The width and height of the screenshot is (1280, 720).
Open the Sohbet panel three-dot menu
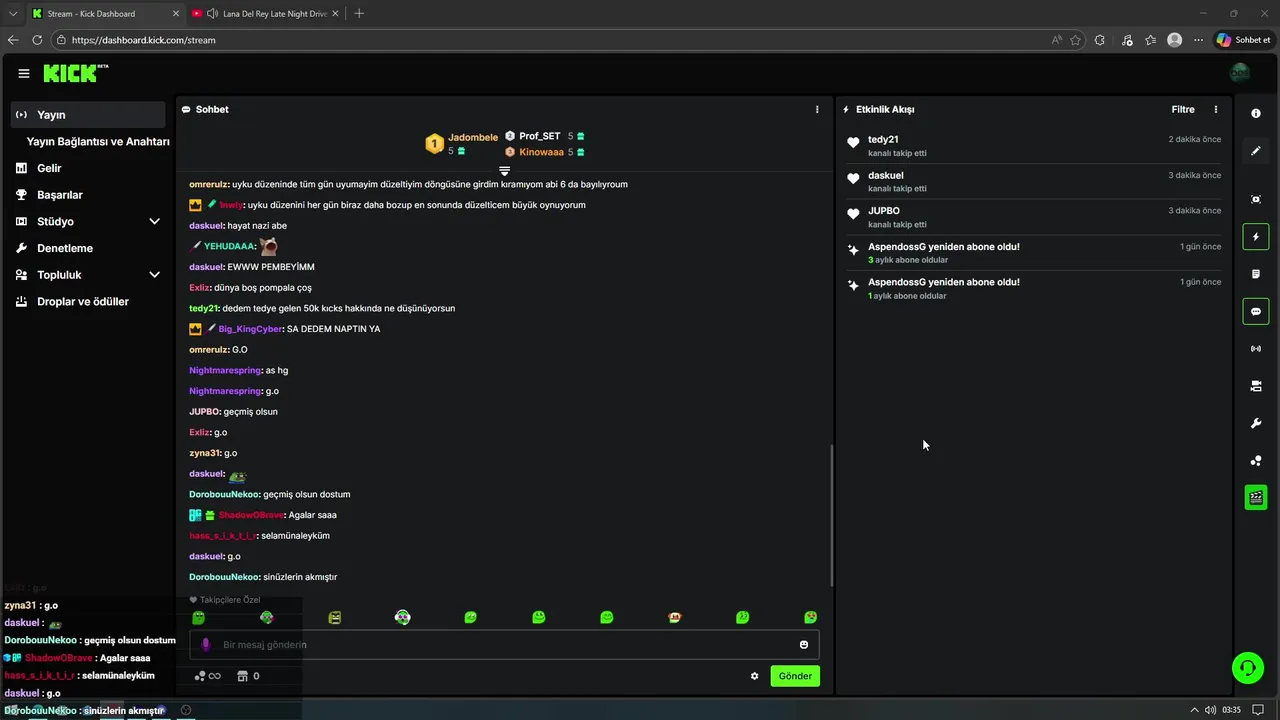817,109
